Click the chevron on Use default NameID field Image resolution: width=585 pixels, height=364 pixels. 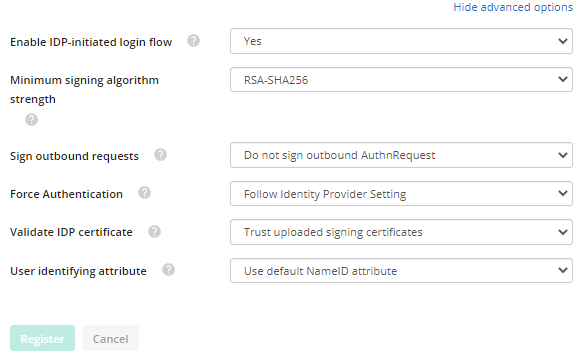563,270
